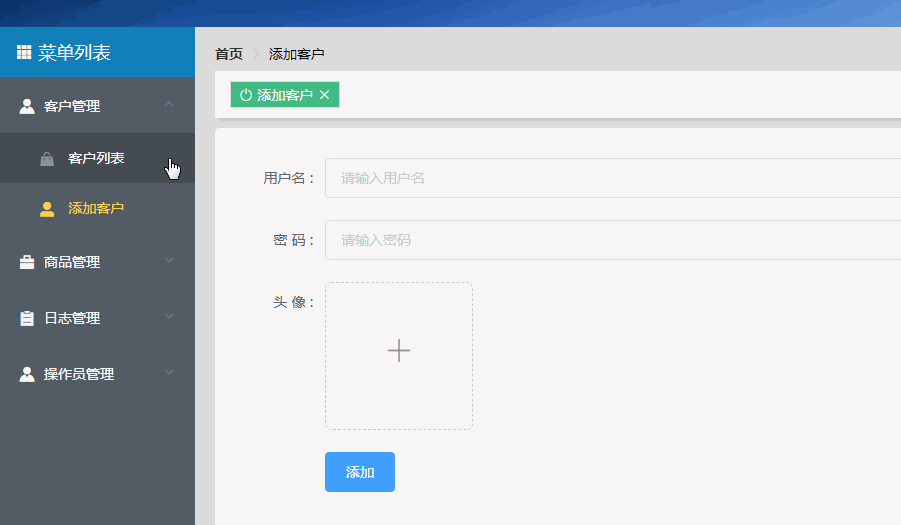Click the briefcase icon next to 商品管理

(27, 262)
